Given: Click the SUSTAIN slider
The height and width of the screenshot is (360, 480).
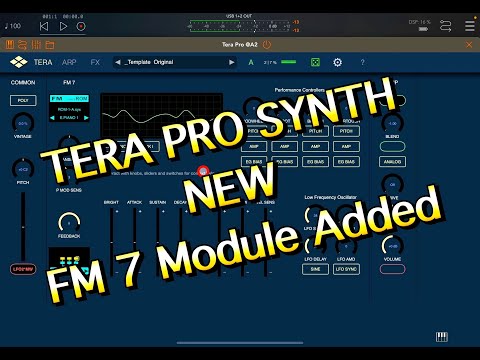Looking at the screenshot, I should click(x=158, y=242).
